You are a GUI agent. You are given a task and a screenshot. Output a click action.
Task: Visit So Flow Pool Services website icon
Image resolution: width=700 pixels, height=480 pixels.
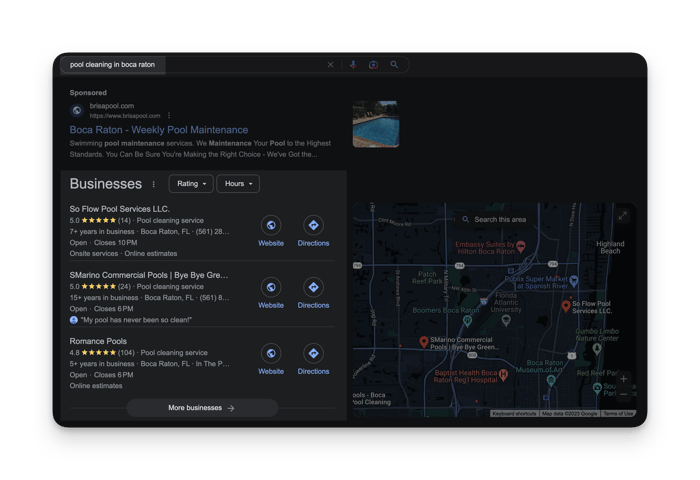[x=271, y=225]
